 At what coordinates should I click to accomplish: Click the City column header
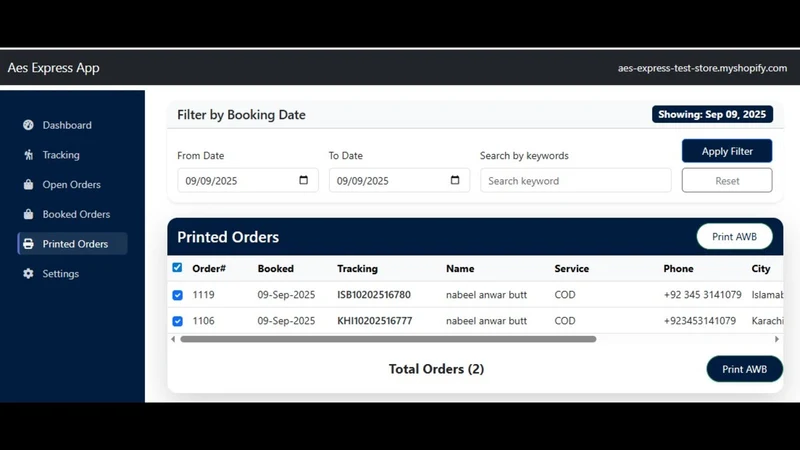pyautogui.click(x=761, y=268)
